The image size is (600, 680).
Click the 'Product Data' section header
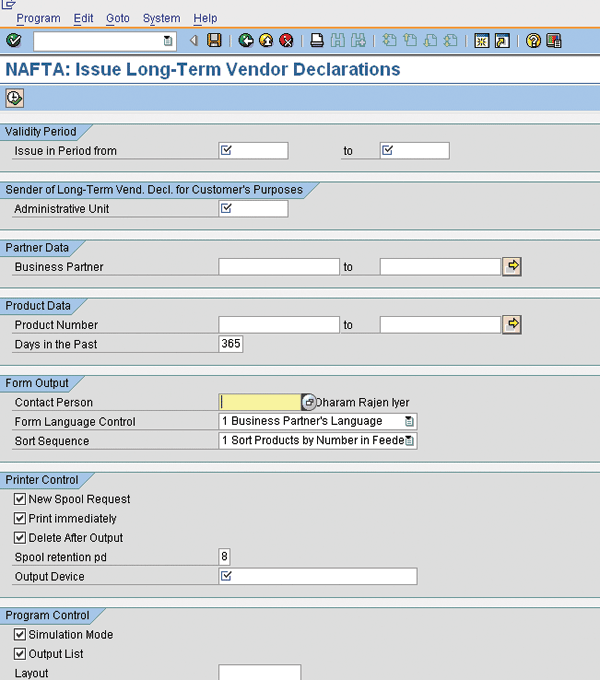[x=38, y=306]
